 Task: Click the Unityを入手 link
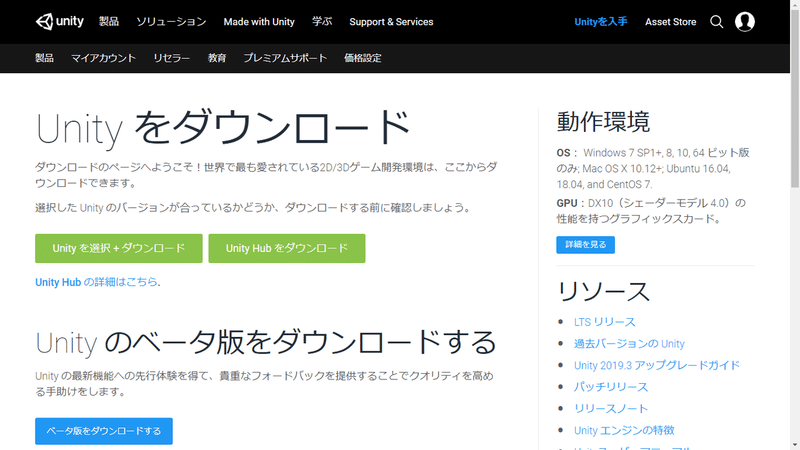601,22
